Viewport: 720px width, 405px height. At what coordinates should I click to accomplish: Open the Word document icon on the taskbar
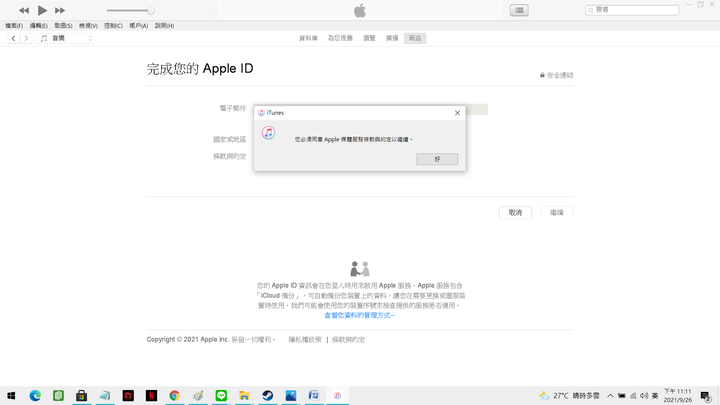pyautogui.click(x=314, y=395)
